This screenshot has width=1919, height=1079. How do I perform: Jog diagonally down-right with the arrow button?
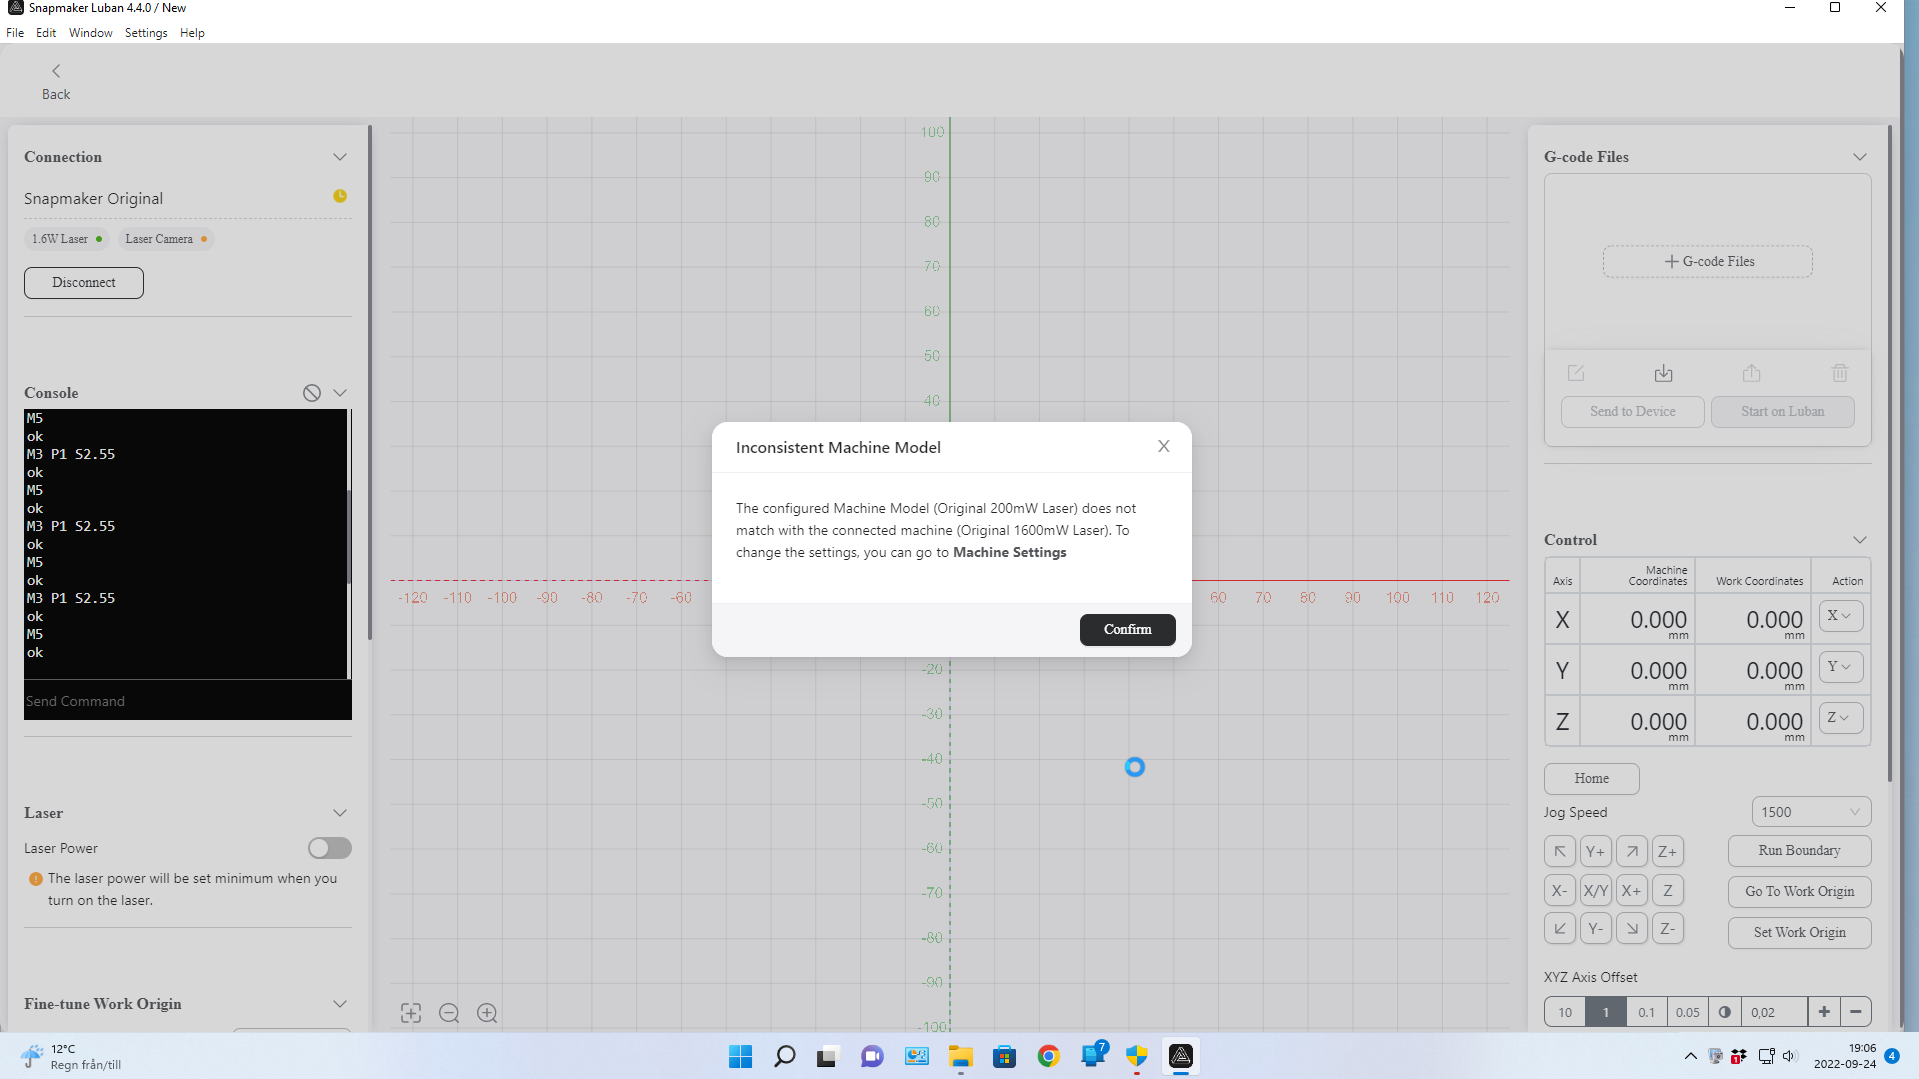coord(1631,929)
